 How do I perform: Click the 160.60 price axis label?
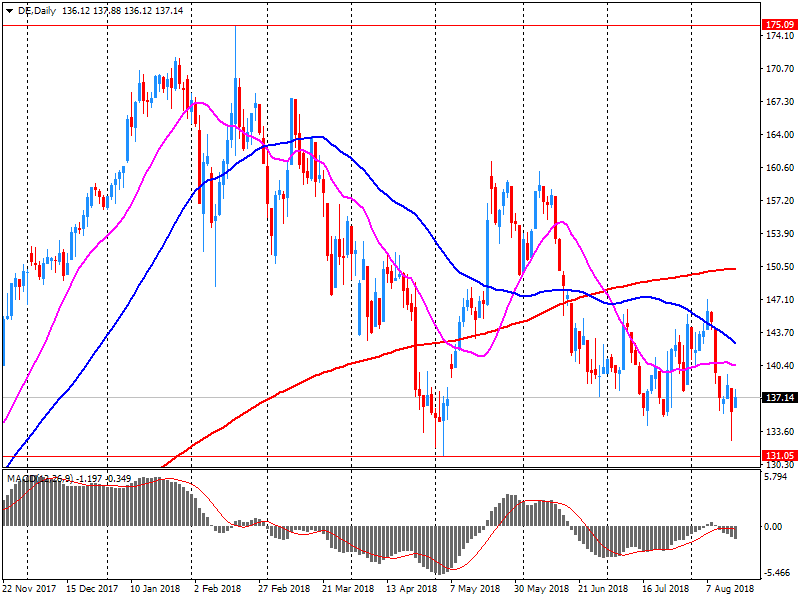[780, 168]
